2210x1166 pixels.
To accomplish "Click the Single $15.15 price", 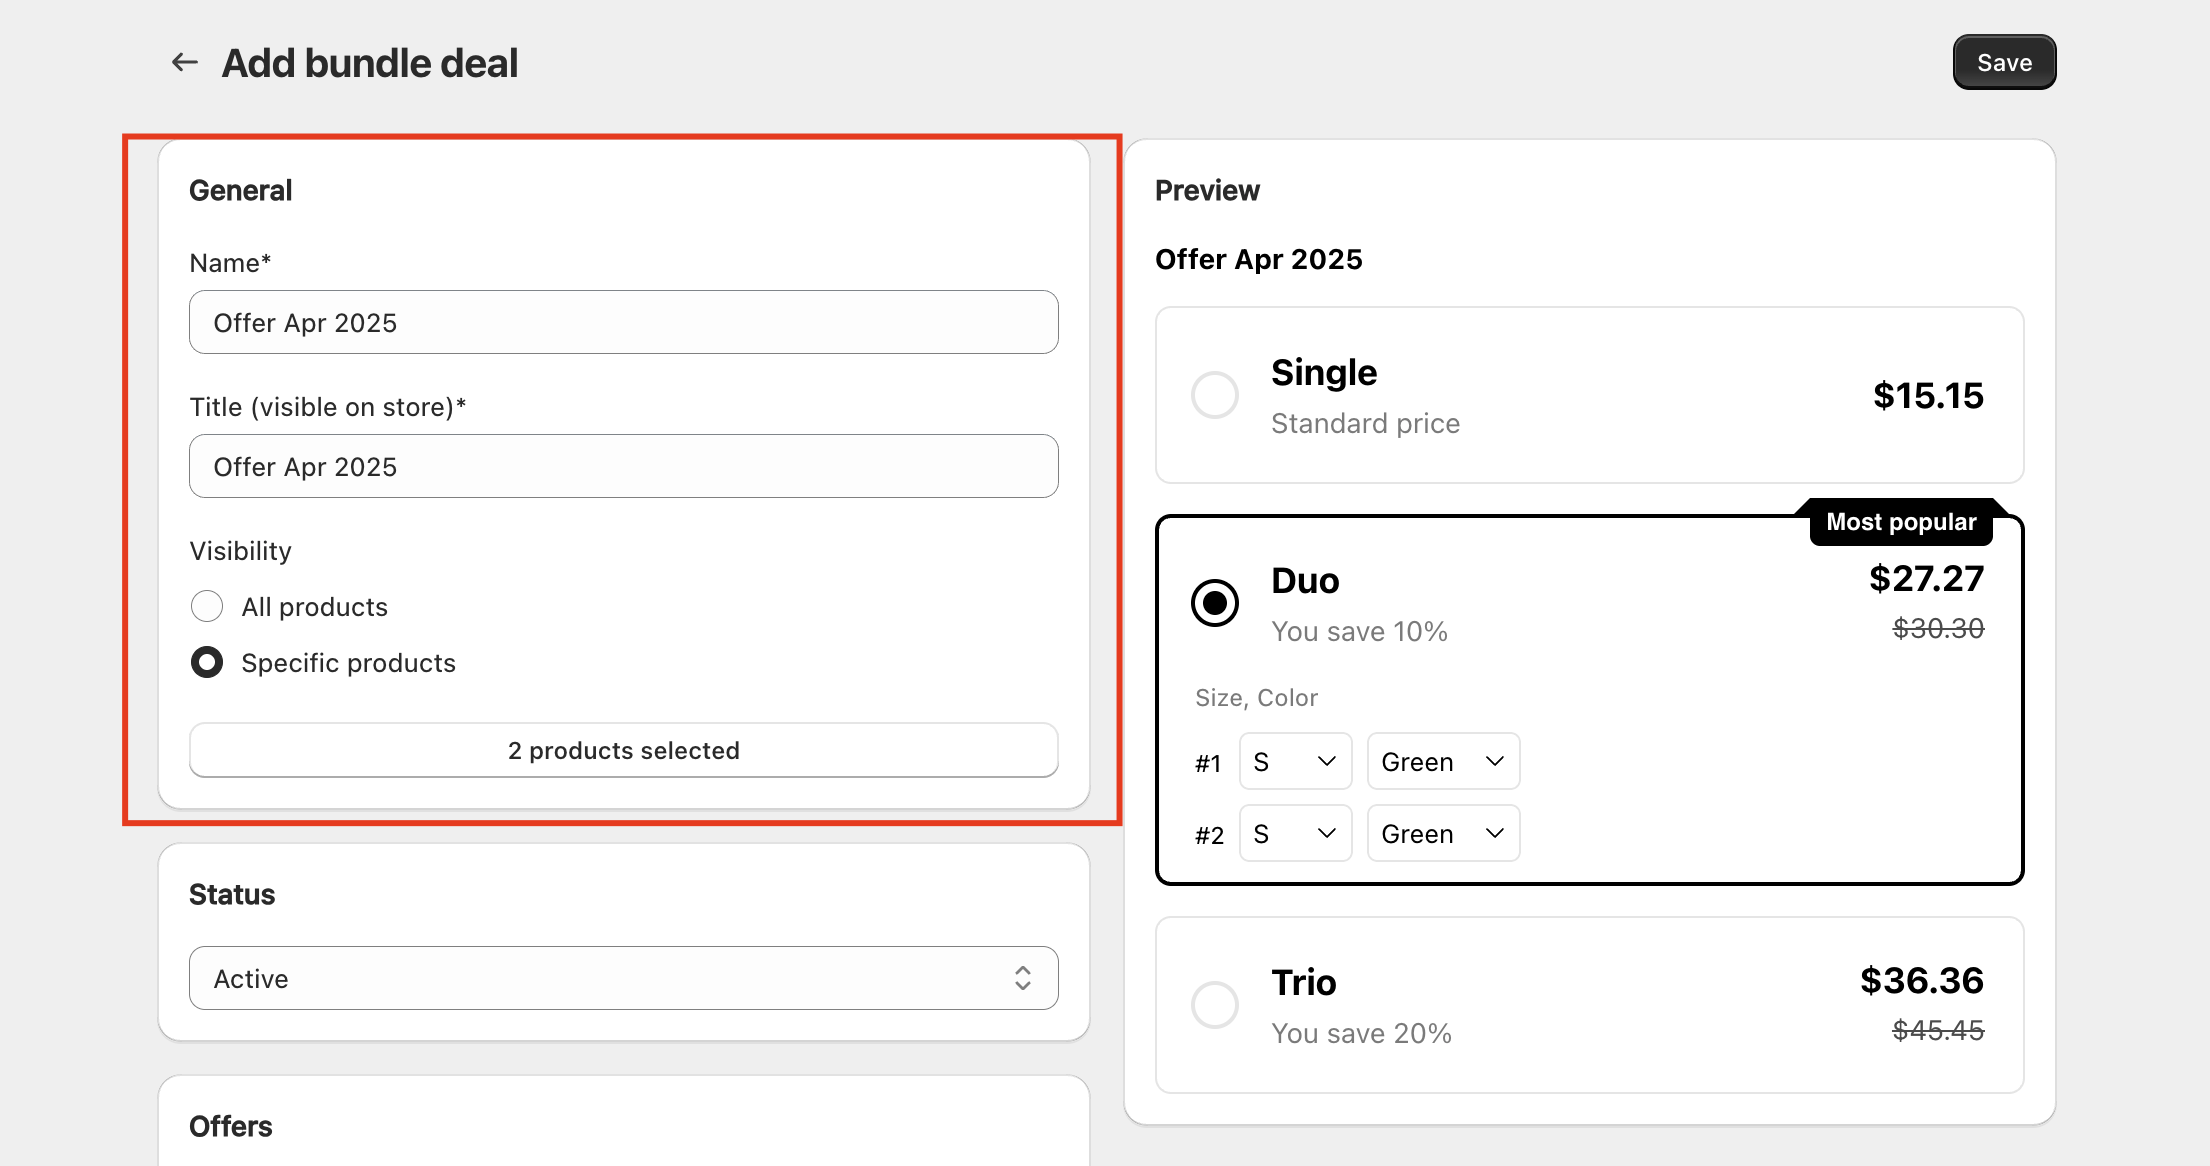I will (x=1927, y=395).
